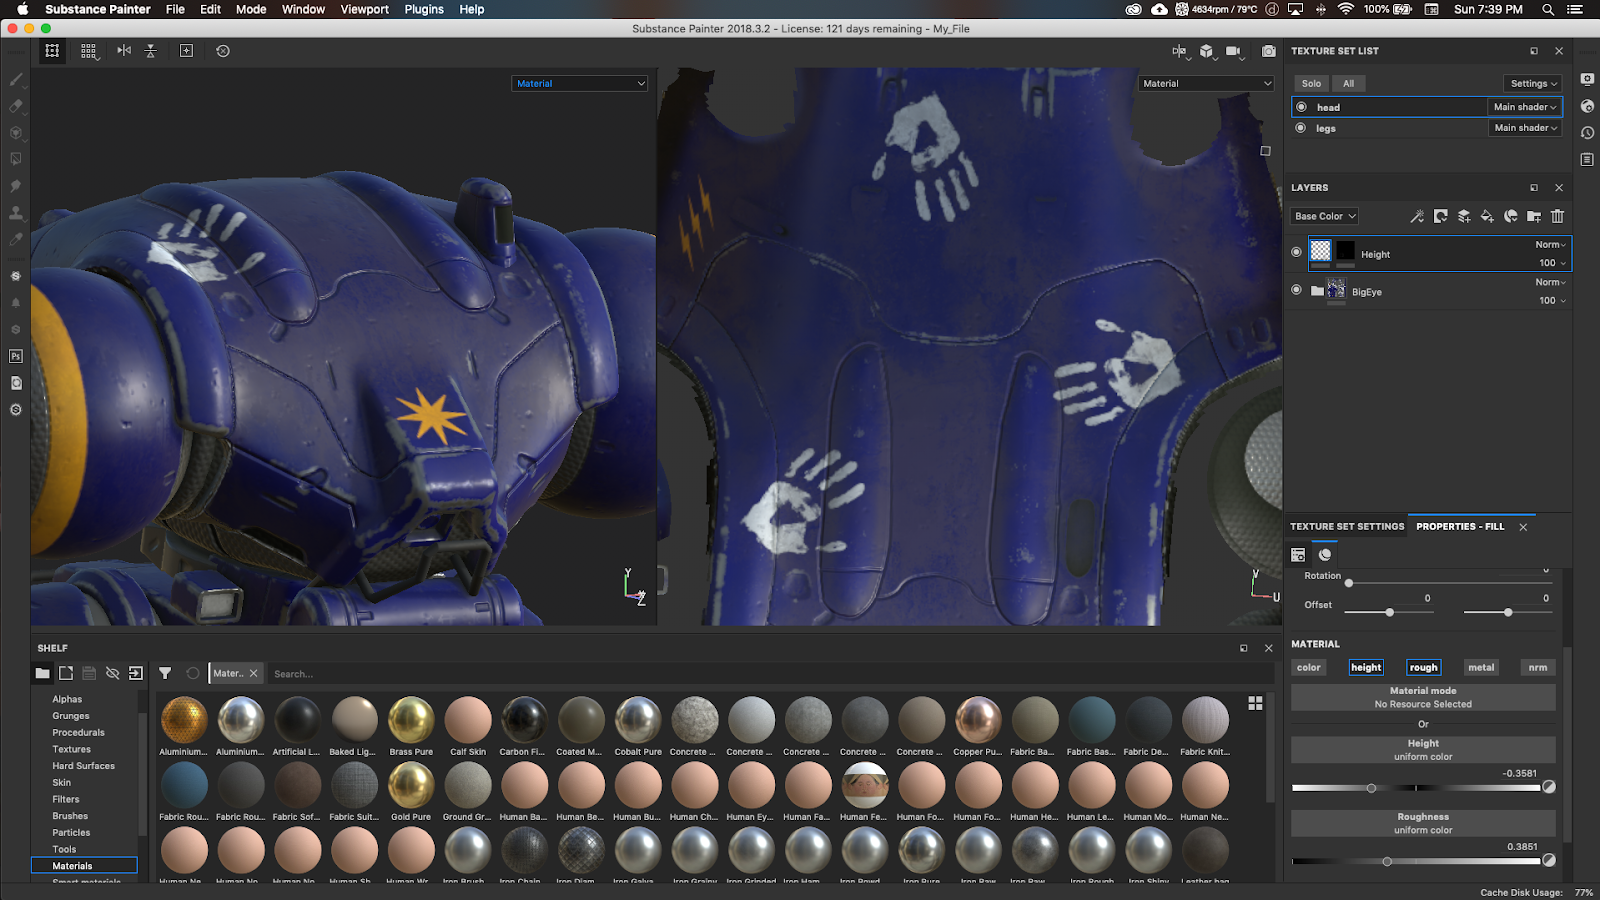Delete the selected layer with trash icon

(1557, 216)
